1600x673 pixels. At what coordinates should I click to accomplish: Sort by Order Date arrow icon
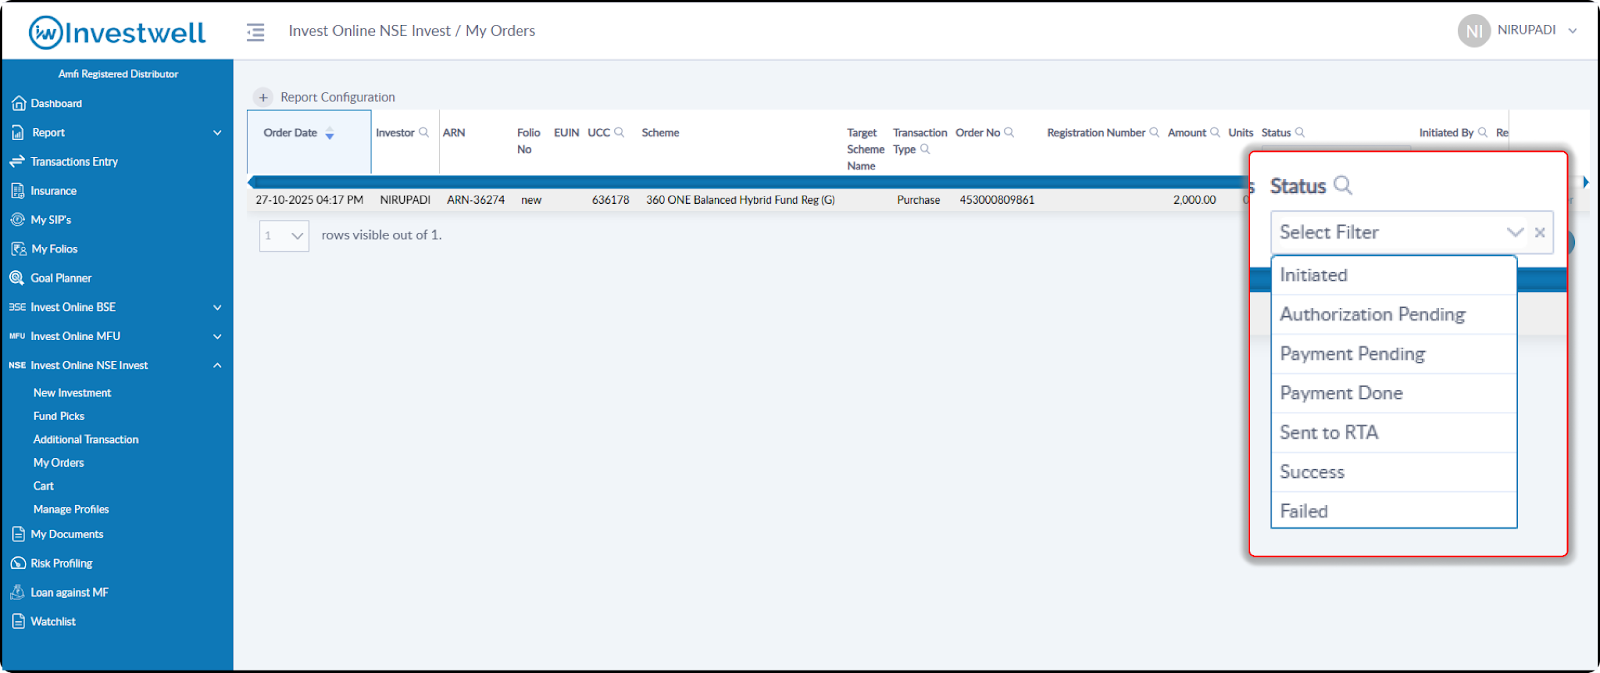point(330,133)
